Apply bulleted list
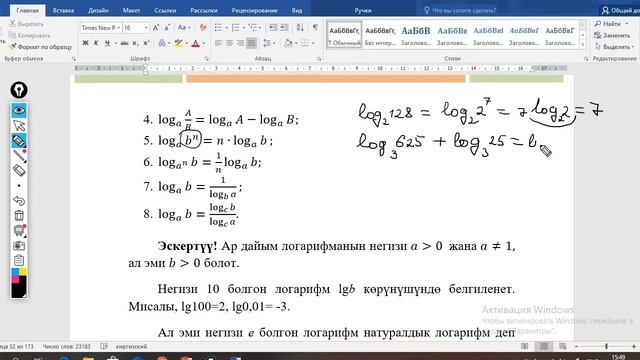The height and width of the screenshot is (360, 640). click(218, 28)
